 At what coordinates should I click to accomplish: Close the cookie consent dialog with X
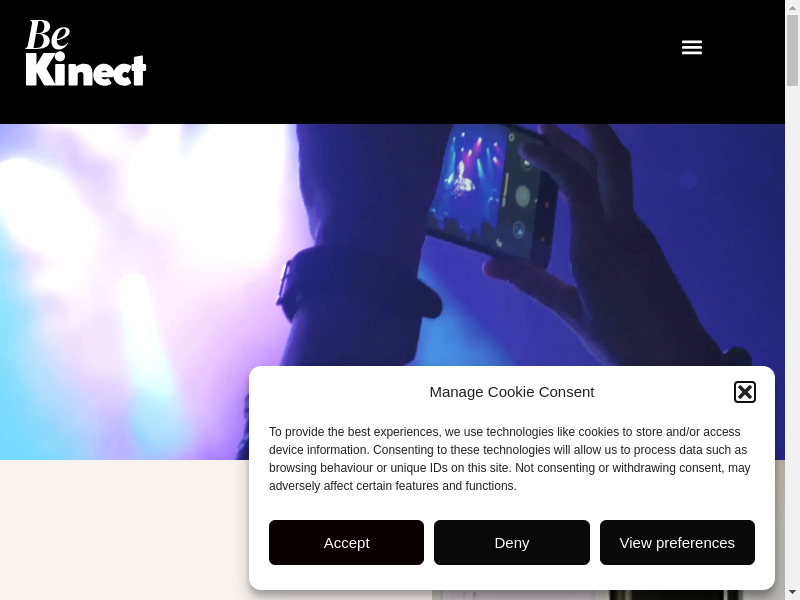pos(744,392)
